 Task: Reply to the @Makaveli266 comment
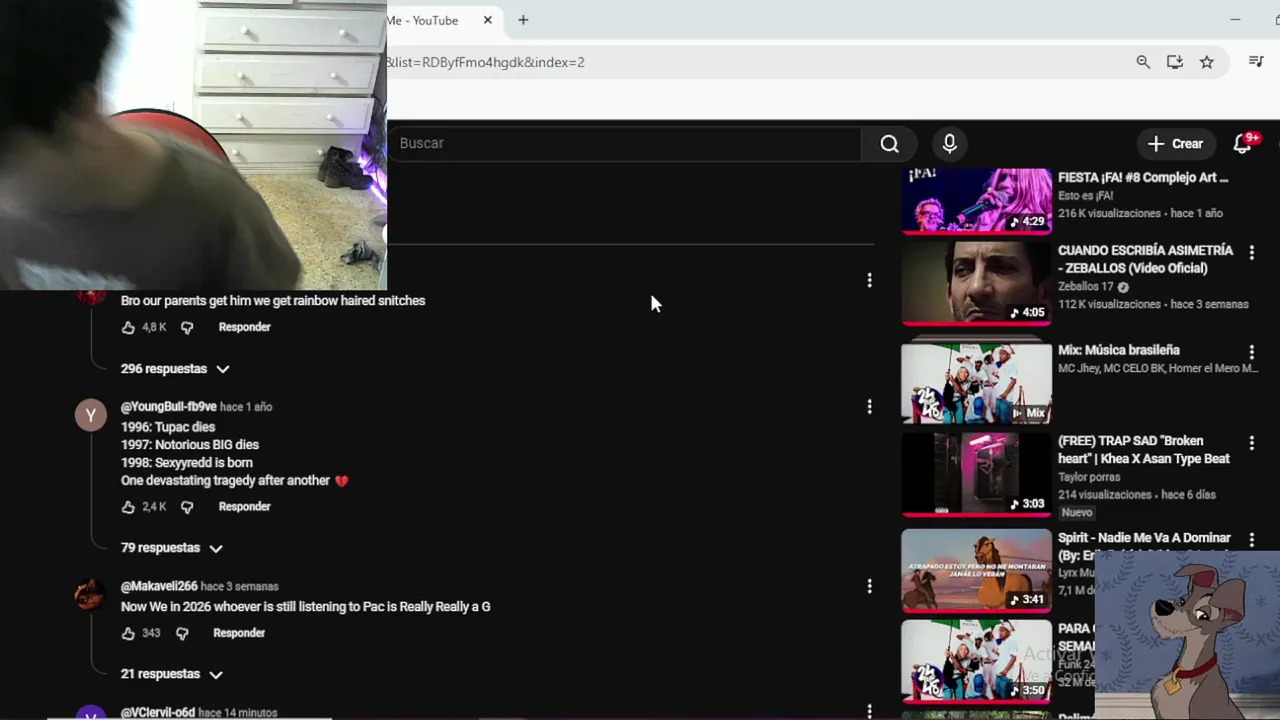point(239,633)
